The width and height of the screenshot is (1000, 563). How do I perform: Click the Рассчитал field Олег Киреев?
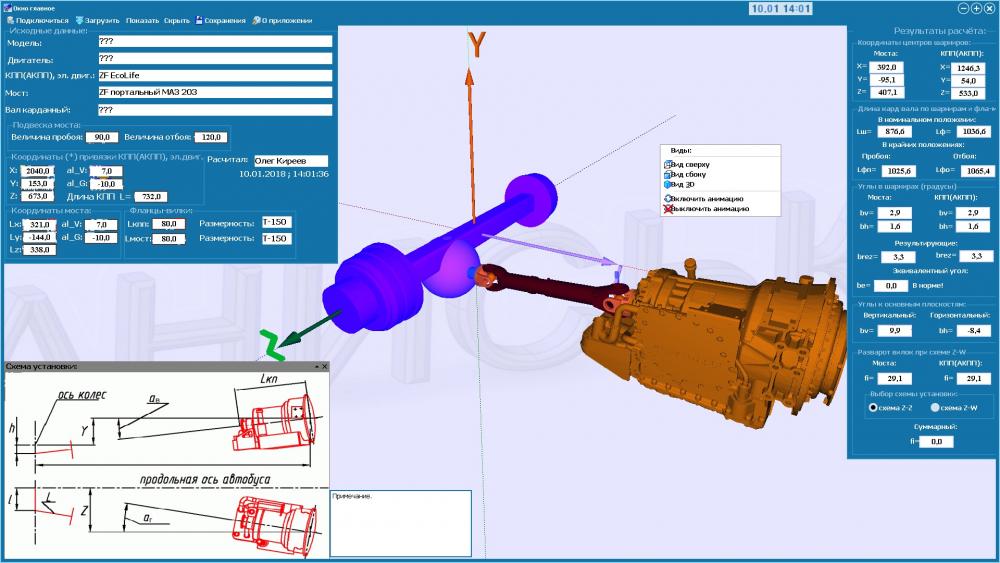[x=291, y=161]
